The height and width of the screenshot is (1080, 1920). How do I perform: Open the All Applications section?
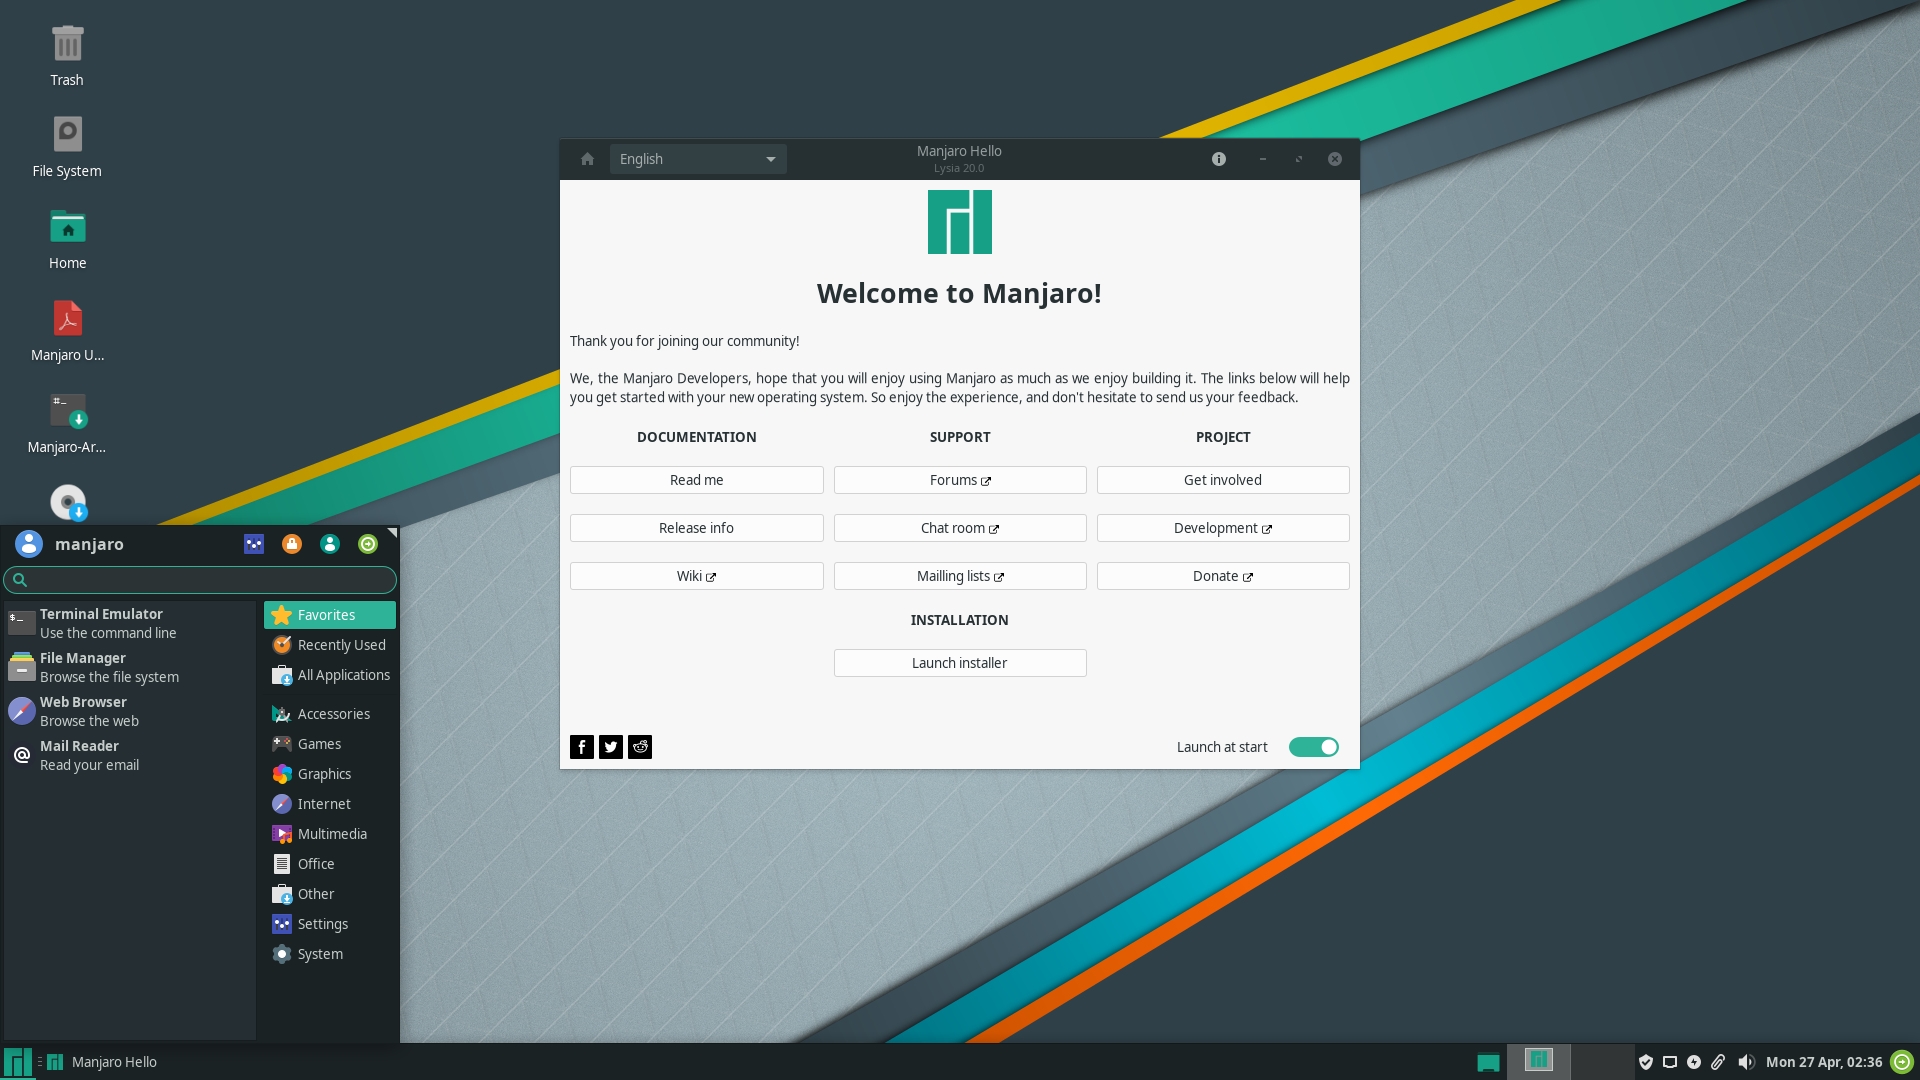pyautogui.click(x=343, y=674)
